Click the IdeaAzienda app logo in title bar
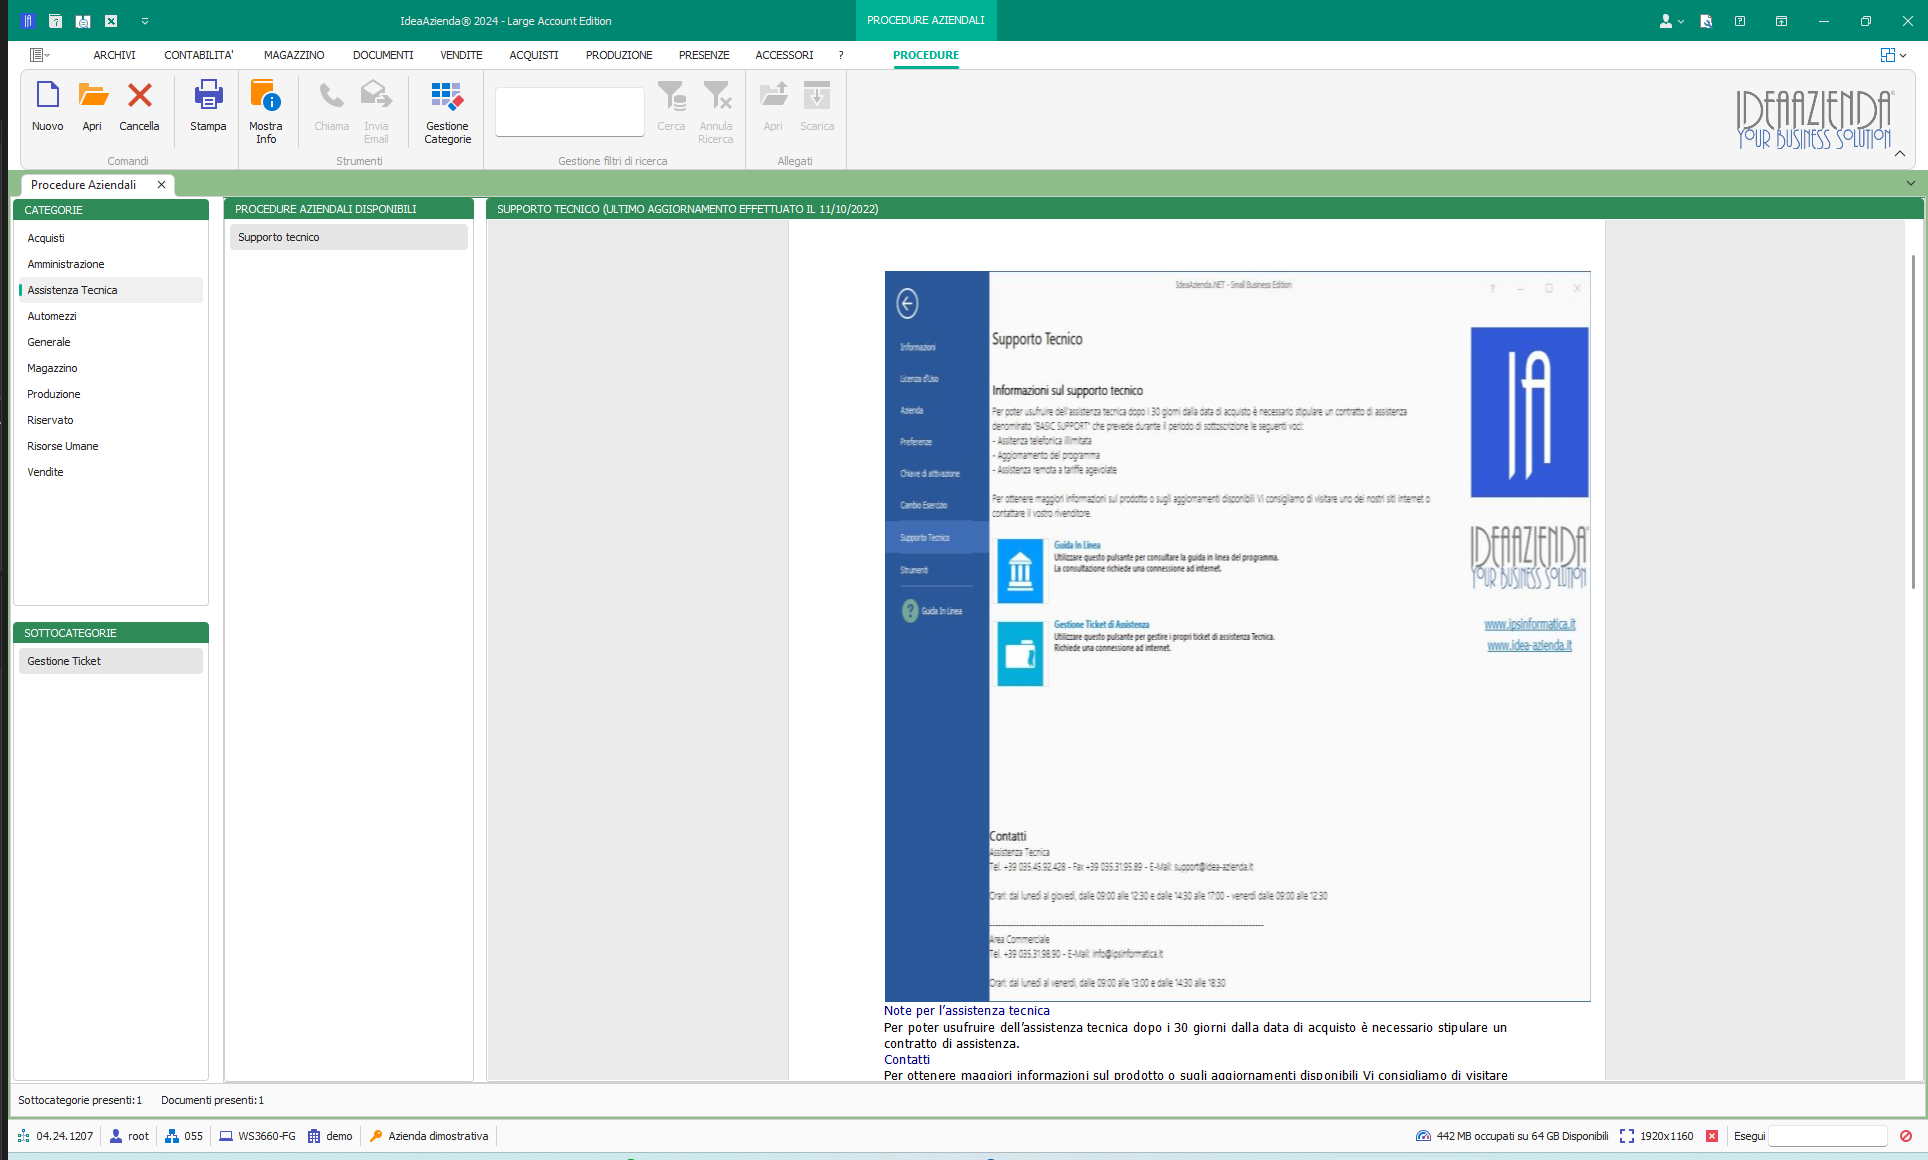1928x1160 pixels. pyautogui.click(x=27, y=20)
